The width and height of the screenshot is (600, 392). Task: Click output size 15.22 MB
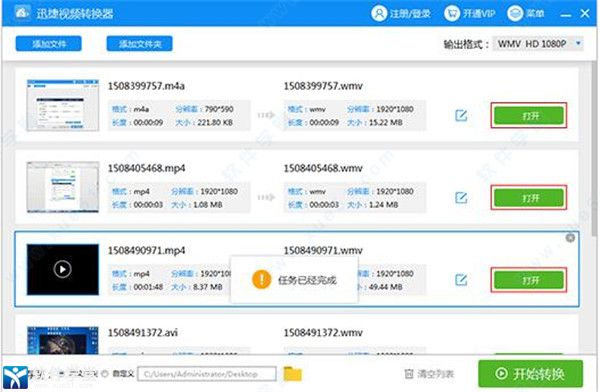point(386,122)
